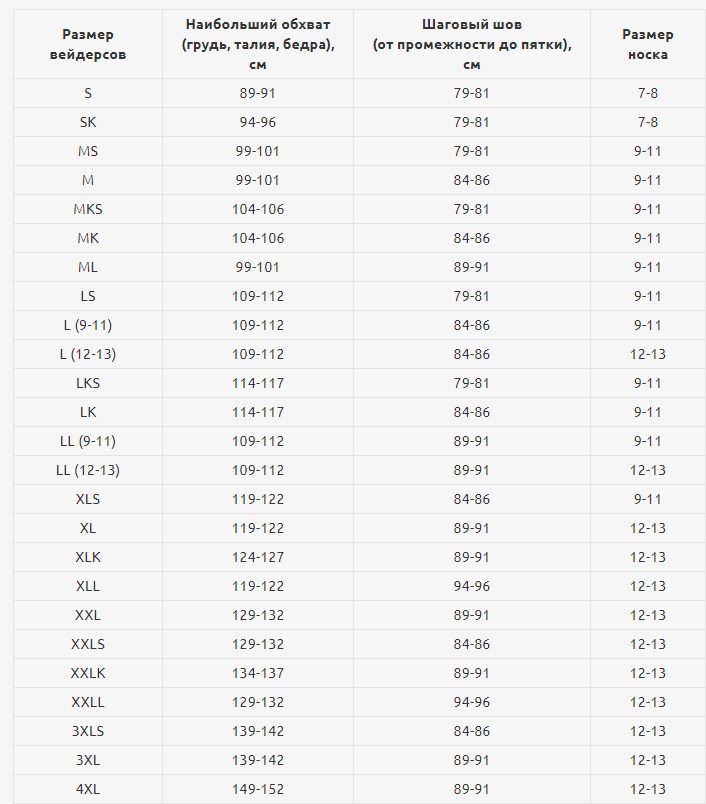Click the inseam value in XLL row
This screenshot has height=804, width=706.
pos(471,586)
